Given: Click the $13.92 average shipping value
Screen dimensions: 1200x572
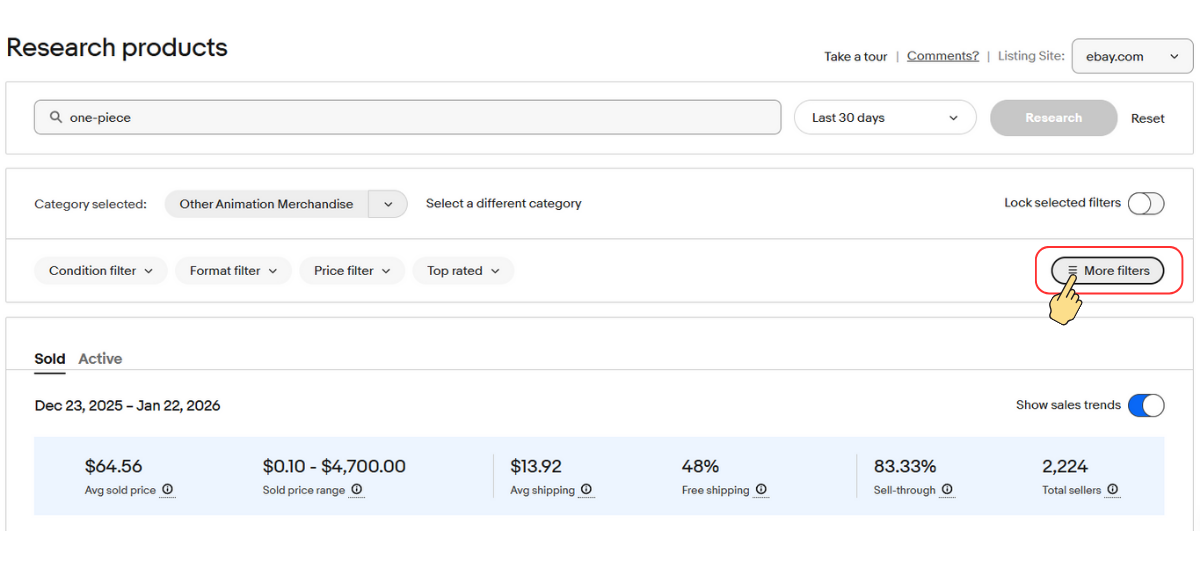Looking at the screenshot, I should 536,466.
